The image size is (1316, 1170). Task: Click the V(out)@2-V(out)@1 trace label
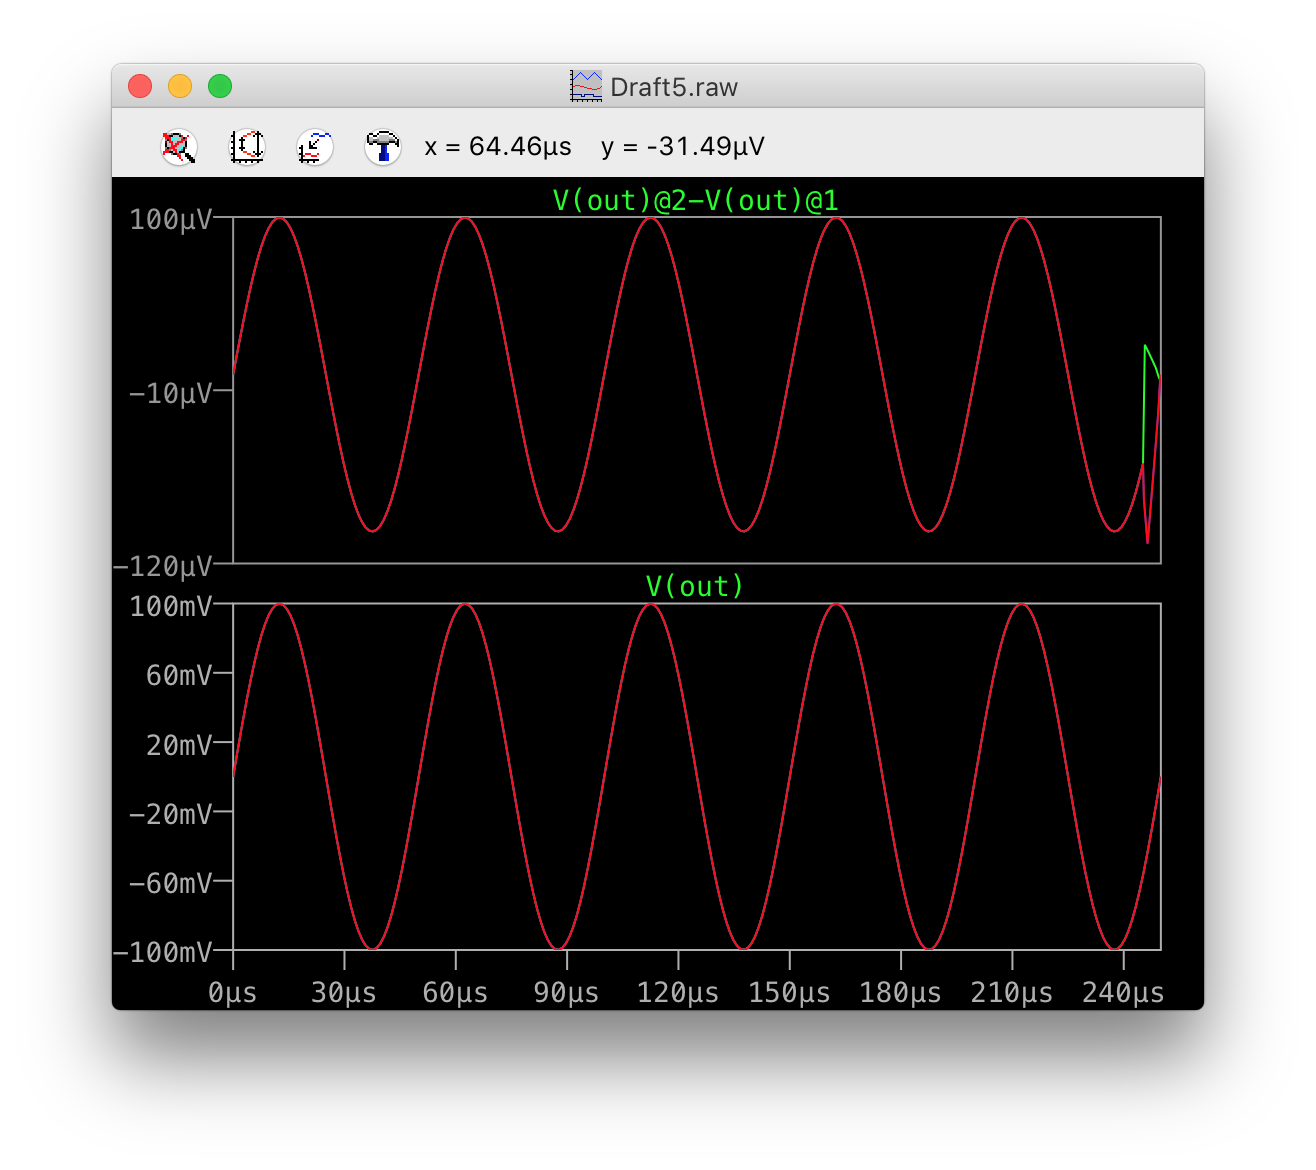(x=695, y=200)
